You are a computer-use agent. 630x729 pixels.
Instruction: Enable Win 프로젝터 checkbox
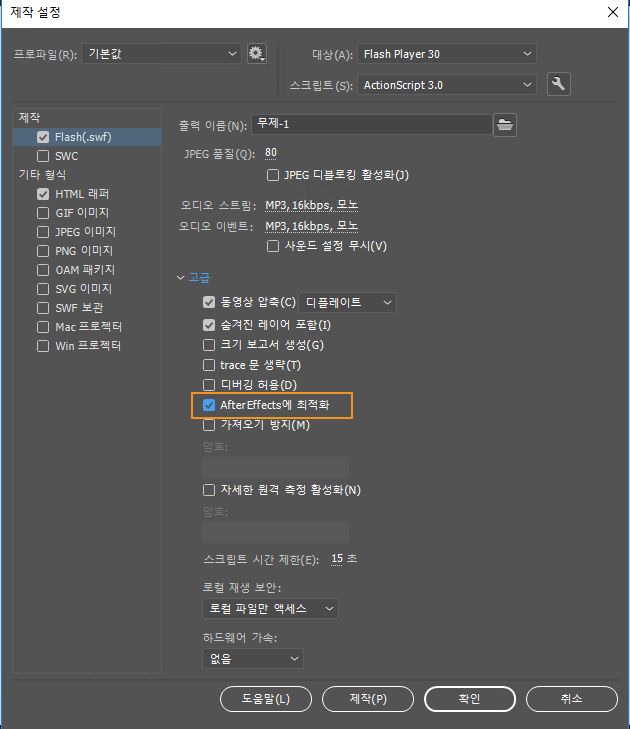click(43, 346)
